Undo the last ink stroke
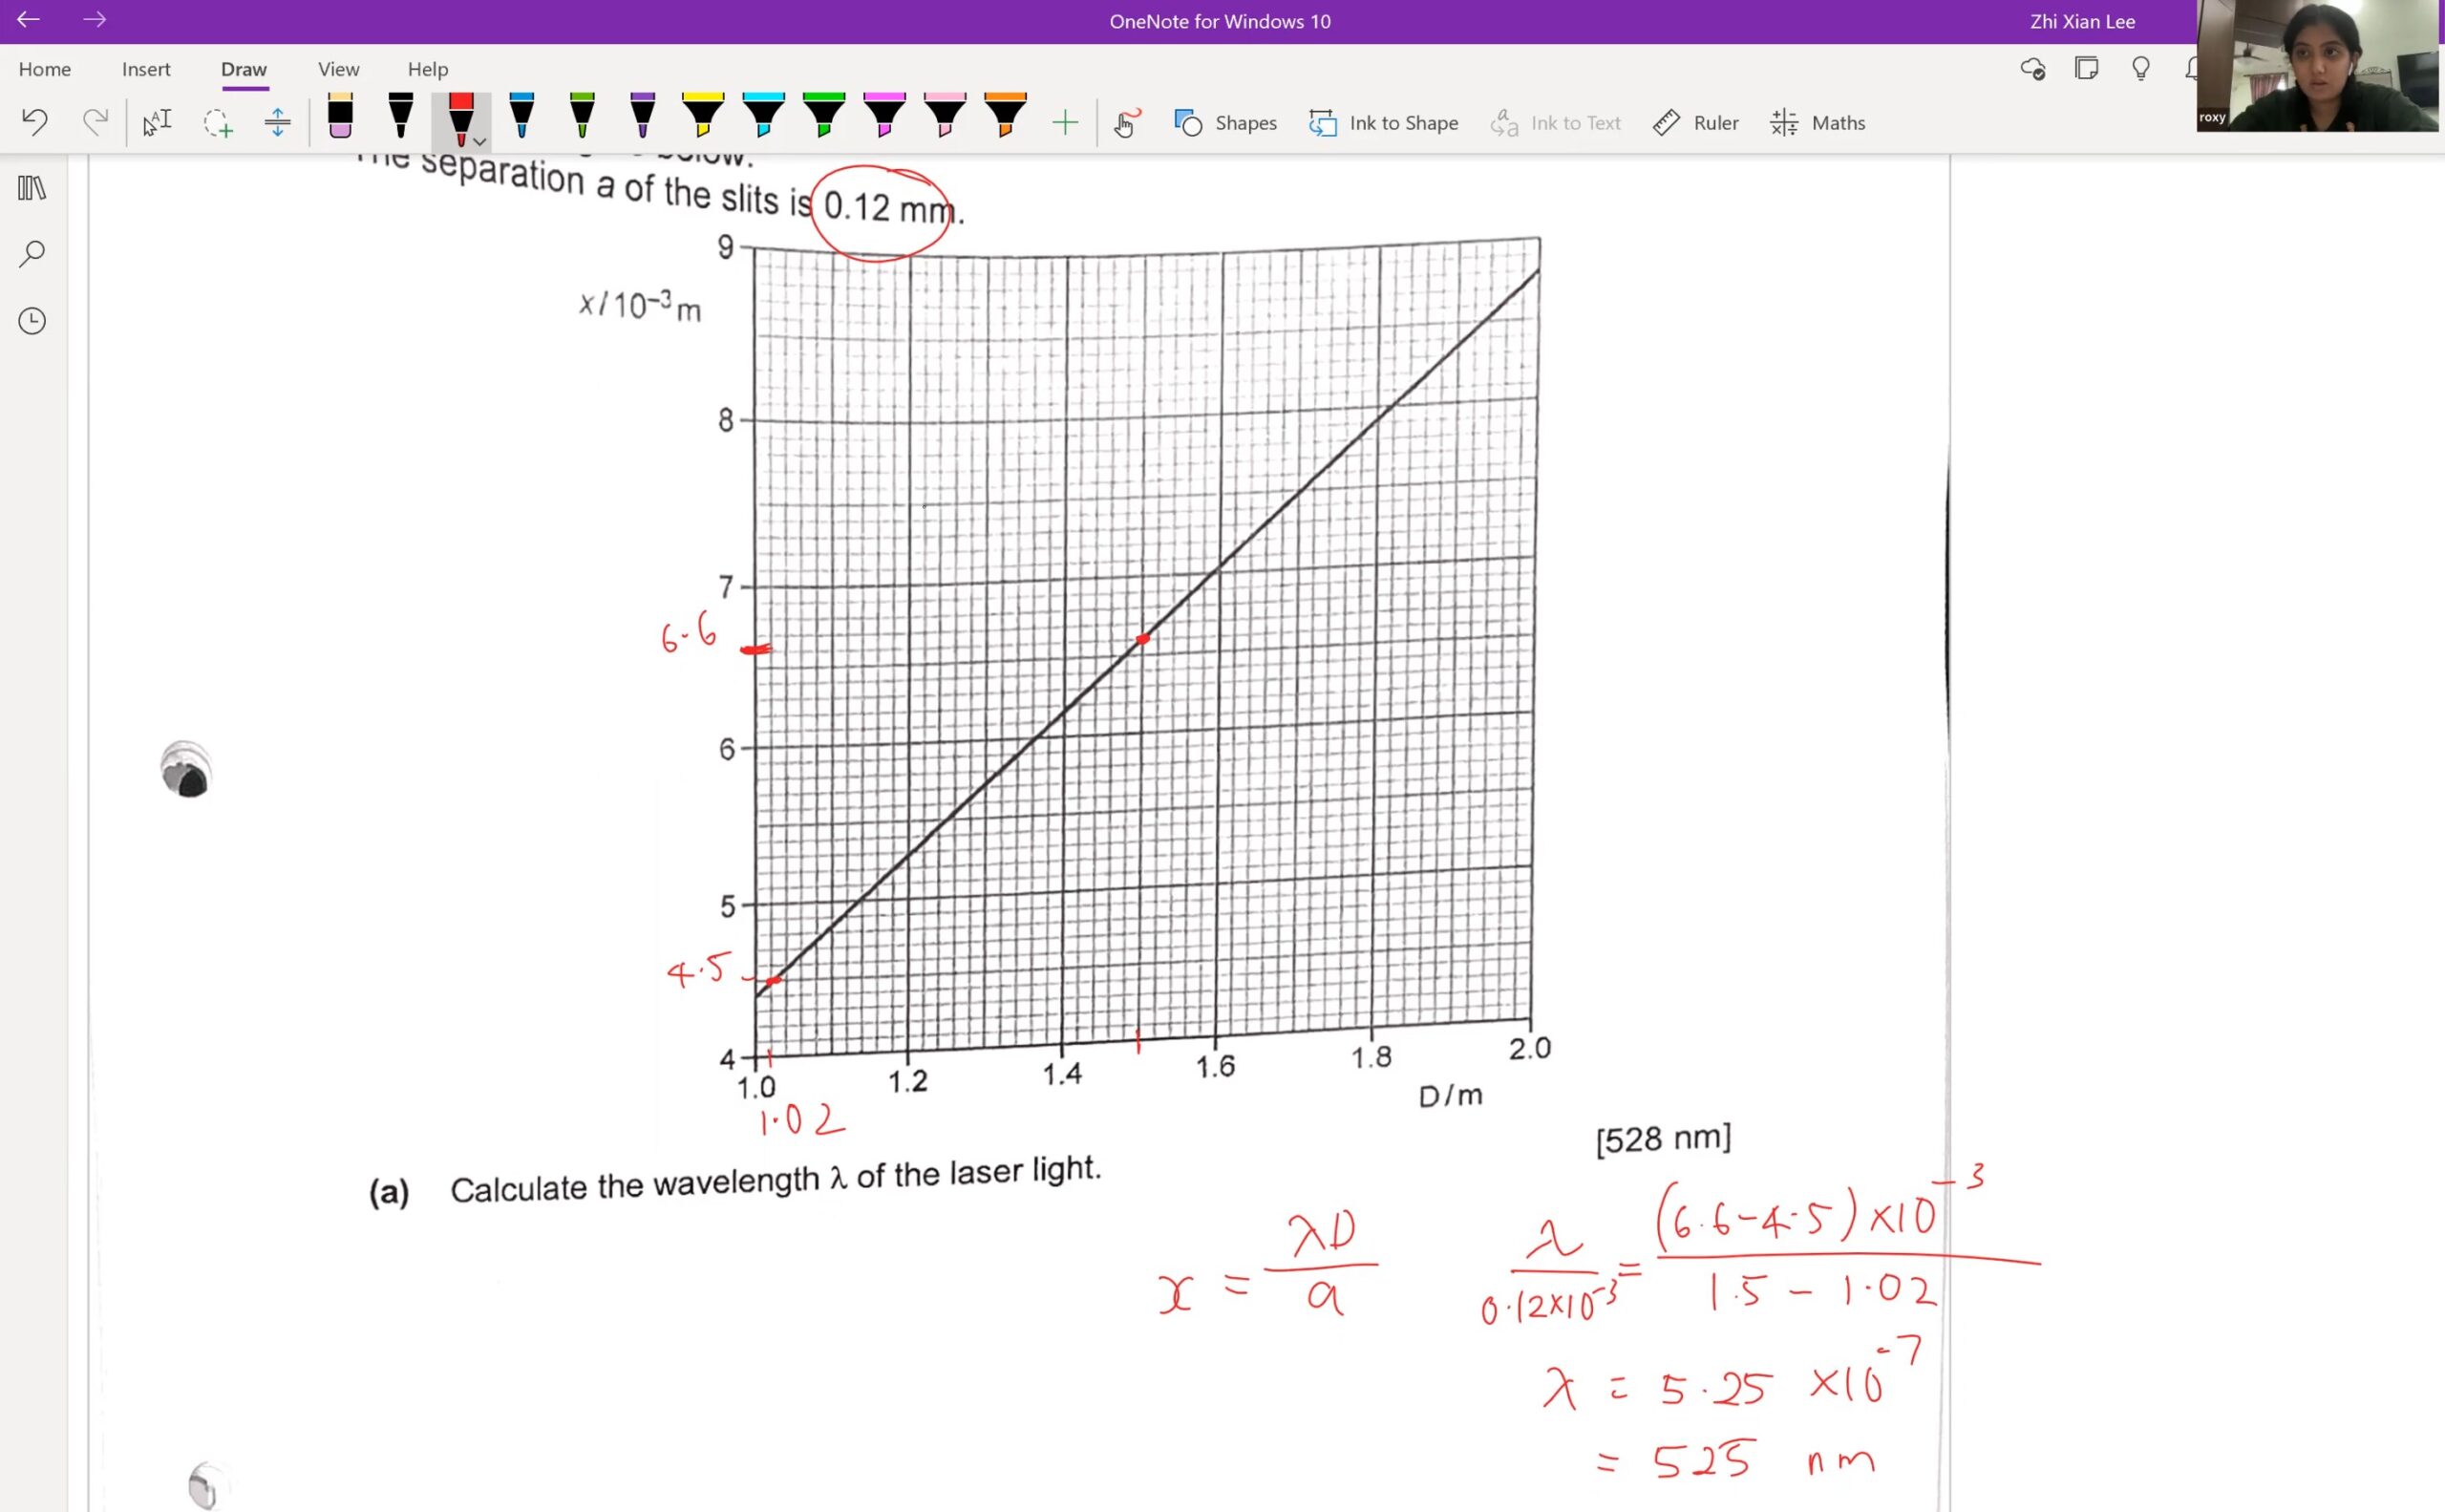The height and width of the screenshot is (1512, 2445). coord(35,123)
